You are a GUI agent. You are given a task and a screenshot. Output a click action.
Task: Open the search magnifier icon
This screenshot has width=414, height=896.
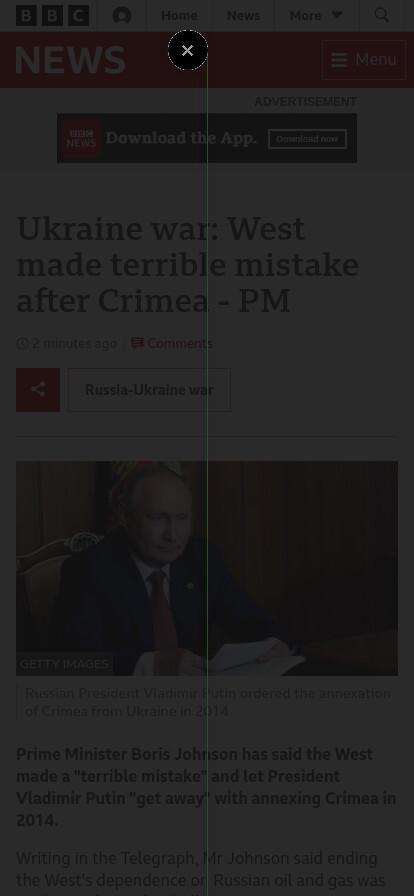(381, 15)
